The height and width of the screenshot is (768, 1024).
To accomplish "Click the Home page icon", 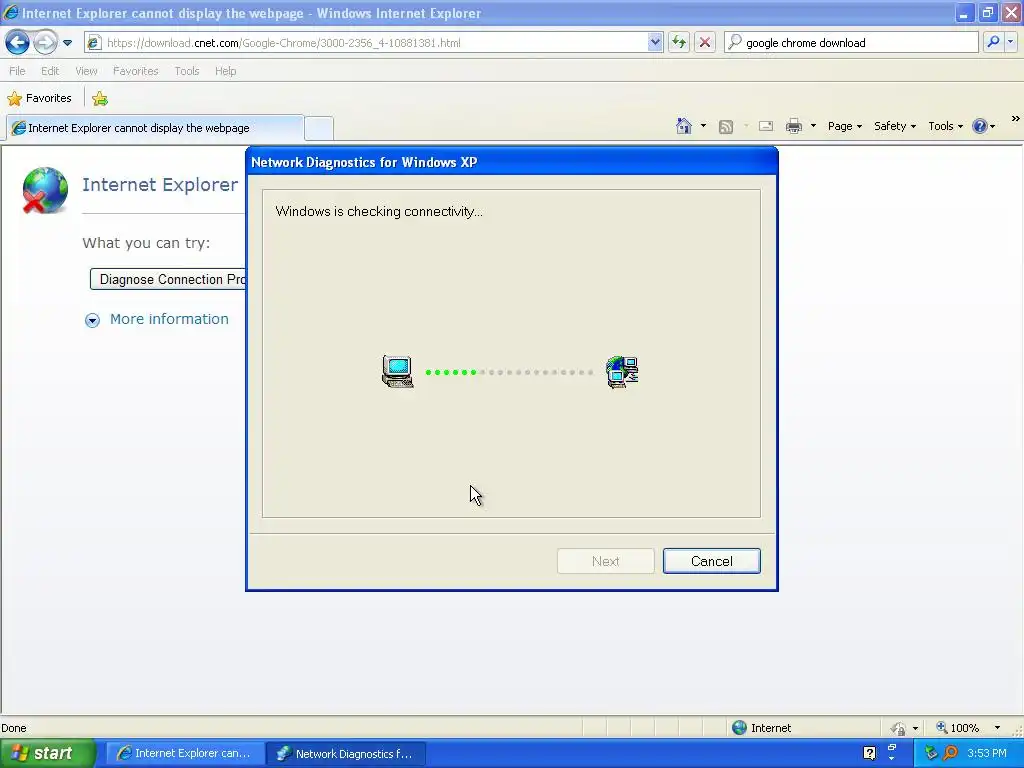I will [684, 126].
